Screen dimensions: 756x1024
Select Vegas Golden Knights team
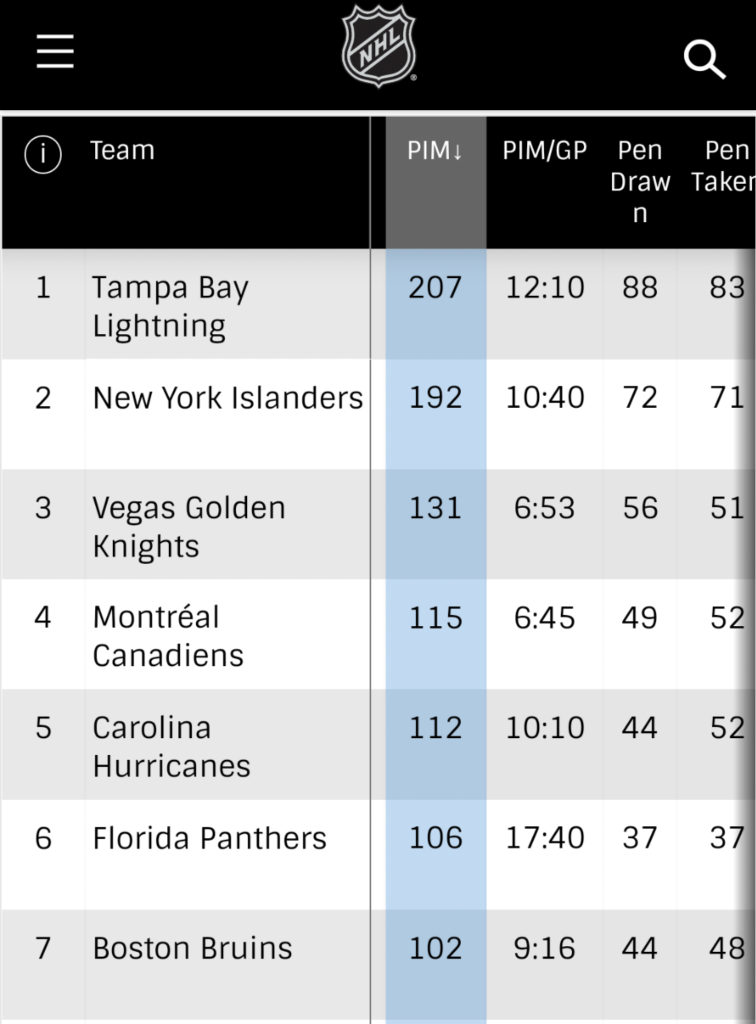pyautogui.click(x=189, y=526)
